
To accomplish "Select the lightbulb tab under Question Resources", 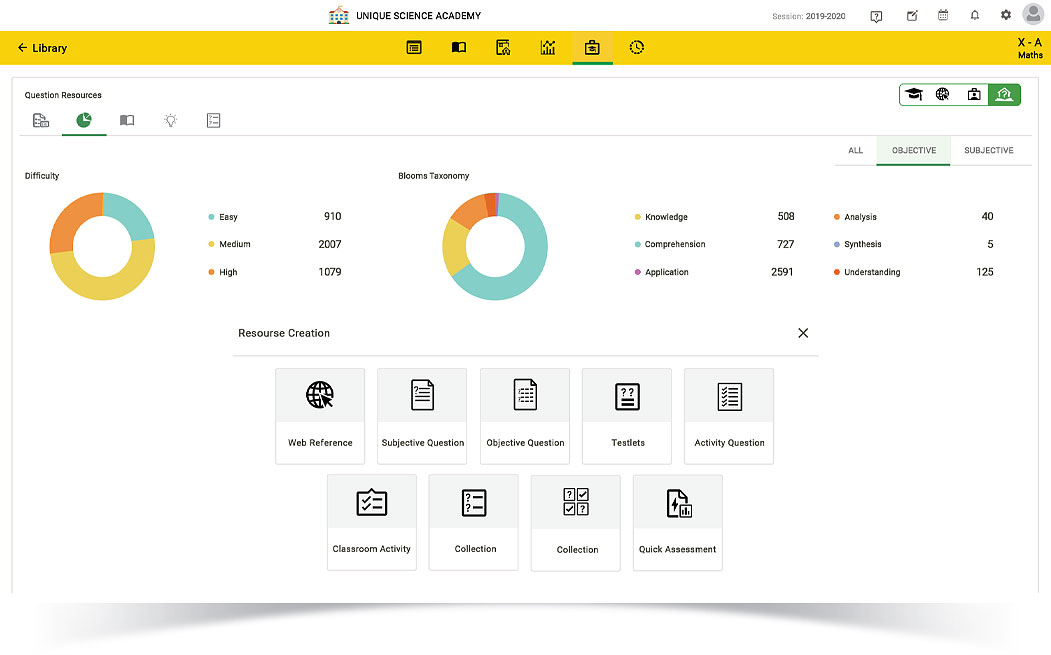I will (171, 120).
